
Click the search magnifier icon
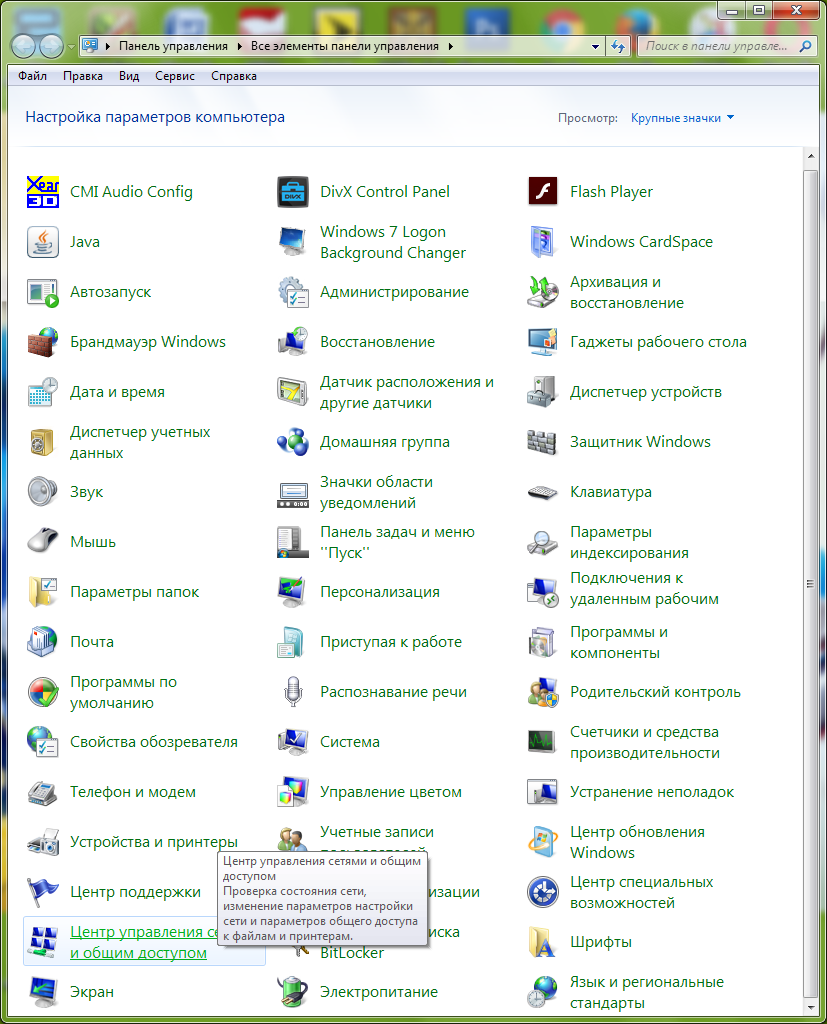[806, 46]
